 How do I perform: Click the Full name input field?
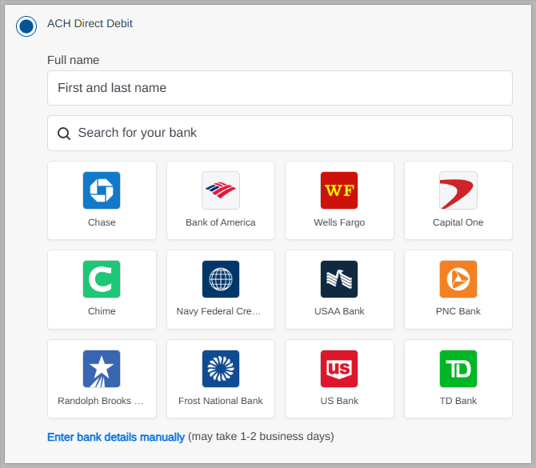(x=280, y=88)
